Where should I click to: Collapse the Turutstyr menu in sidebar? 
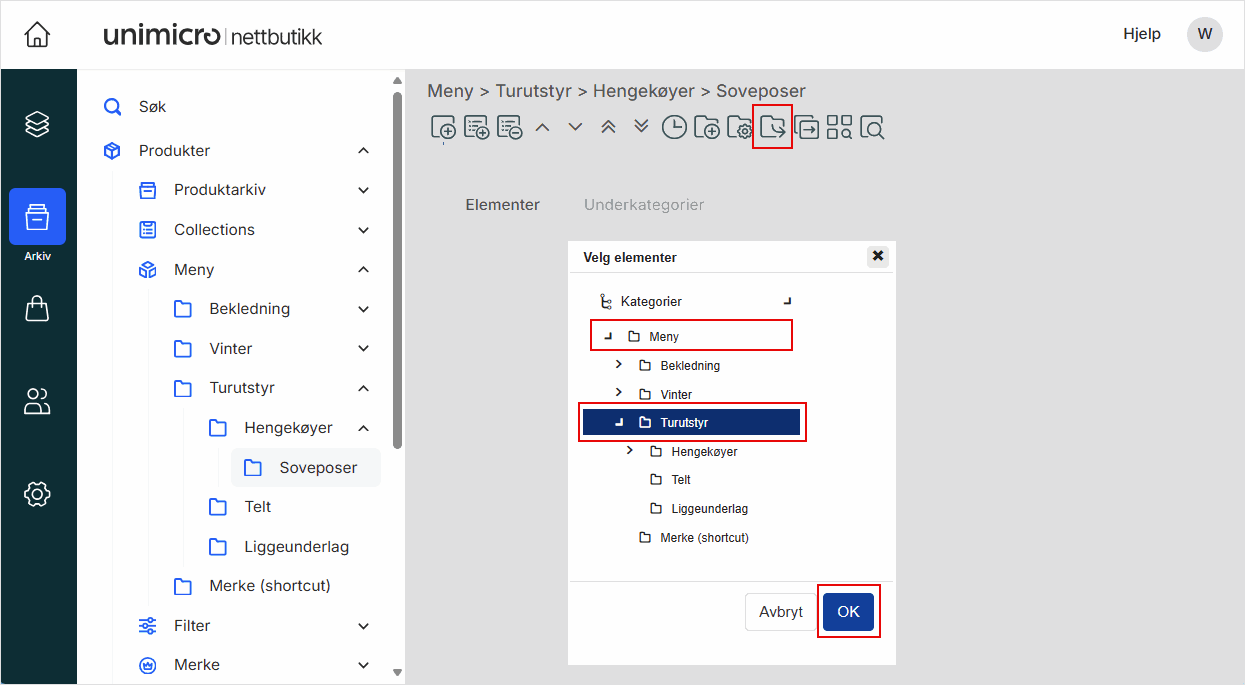363,388
